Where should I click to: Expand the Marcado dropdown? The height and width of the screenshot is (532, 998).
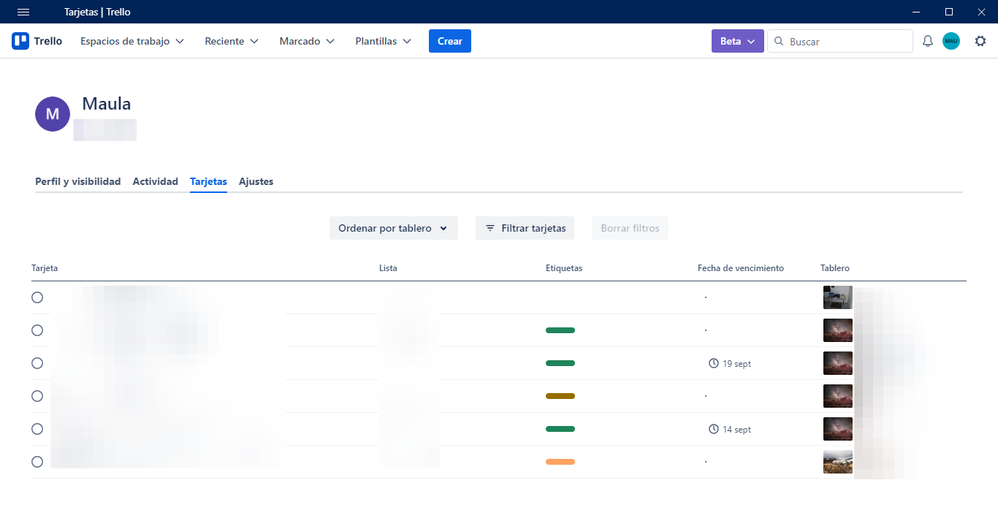coord(306,41)
